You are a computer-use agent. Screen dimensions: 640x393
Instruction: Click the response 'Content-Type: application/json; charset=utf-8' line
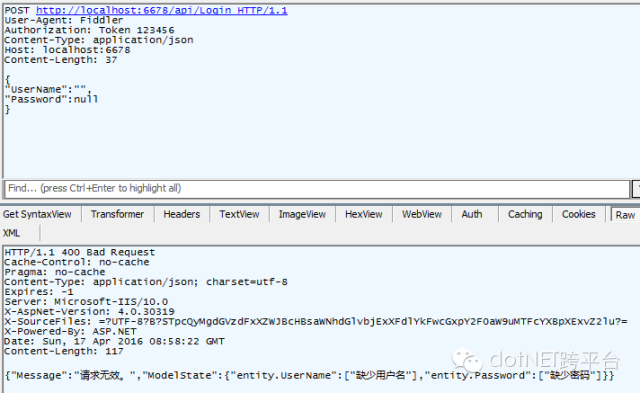point(146,282)
